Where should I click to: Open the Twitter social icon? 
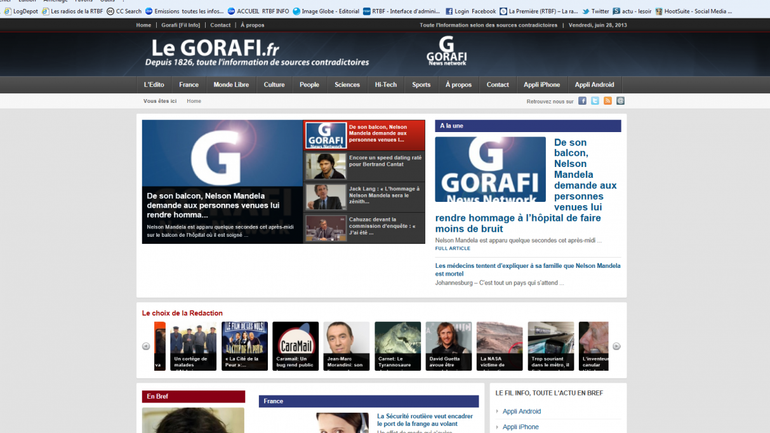tap(595, 101)
